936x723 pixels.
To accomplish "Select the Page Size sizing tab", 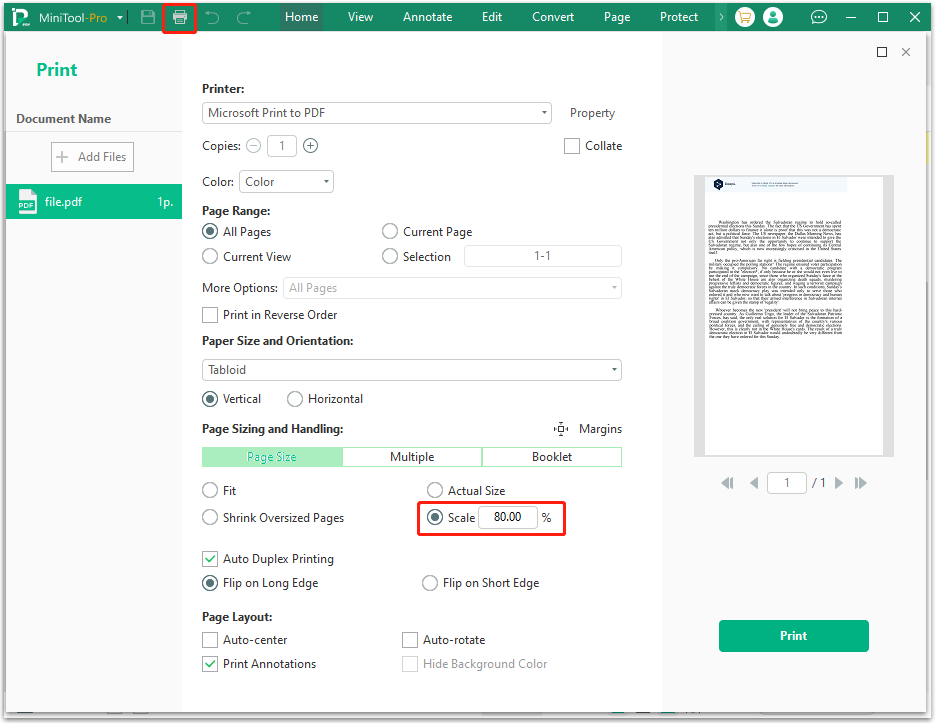I will tap(272, 457).
